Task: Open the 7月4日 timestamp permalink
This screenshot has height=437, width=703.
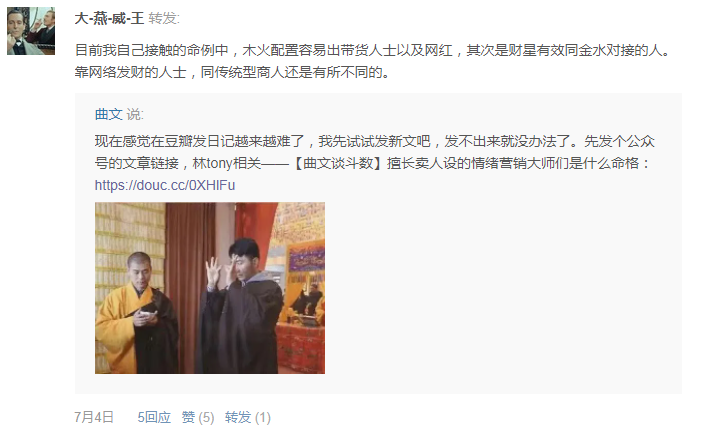Action: pos(94,417)
